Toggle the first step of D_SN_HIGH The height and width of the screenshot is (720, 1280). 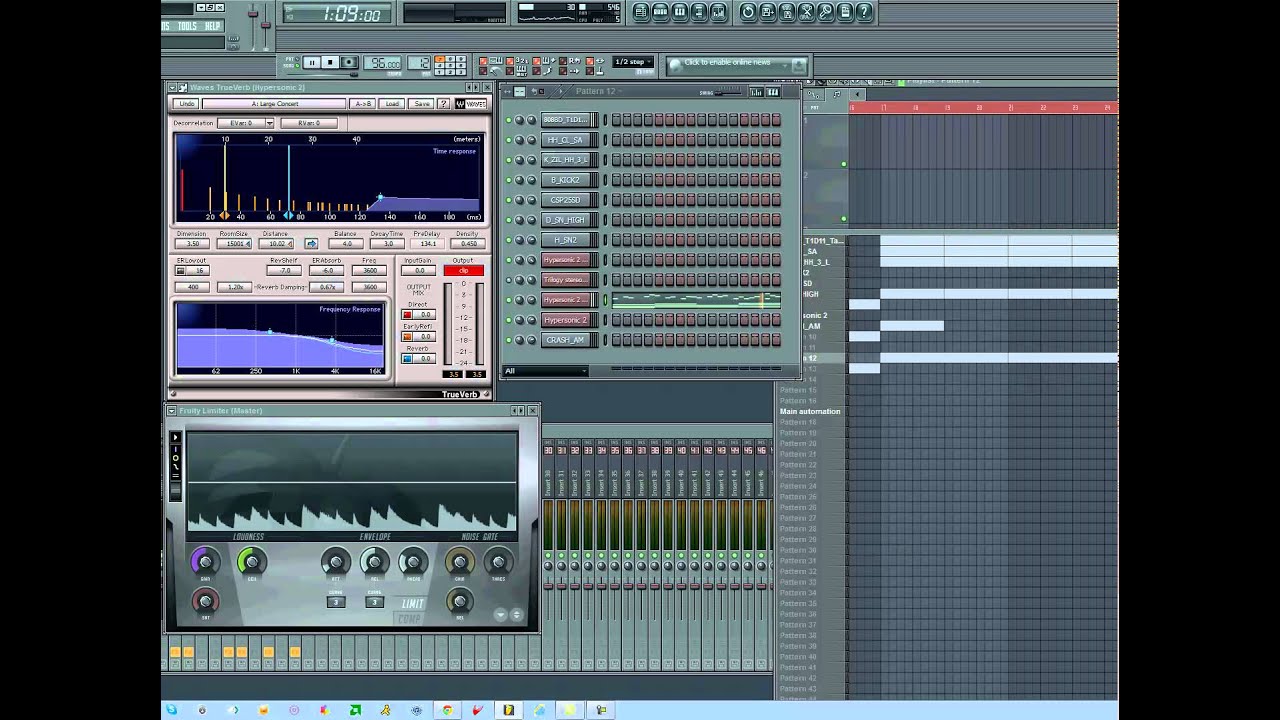(x=616, y=220)
